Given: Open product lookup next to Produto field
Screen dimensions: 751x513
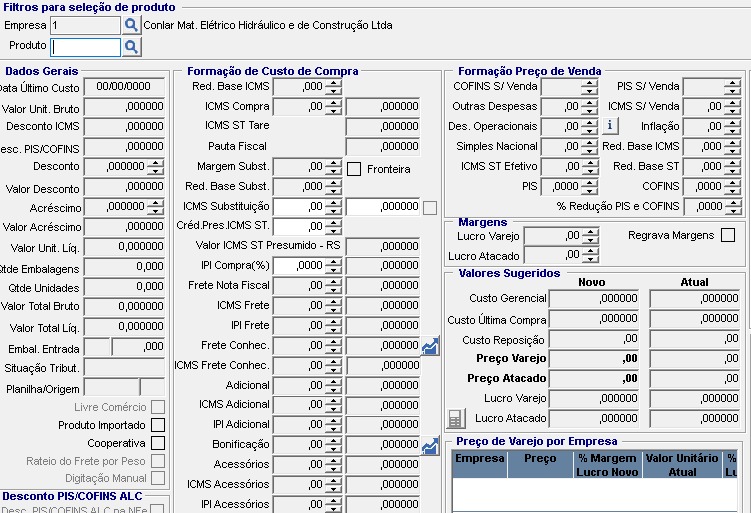Looking at the screenshot, I should click(x=131, y=46).
